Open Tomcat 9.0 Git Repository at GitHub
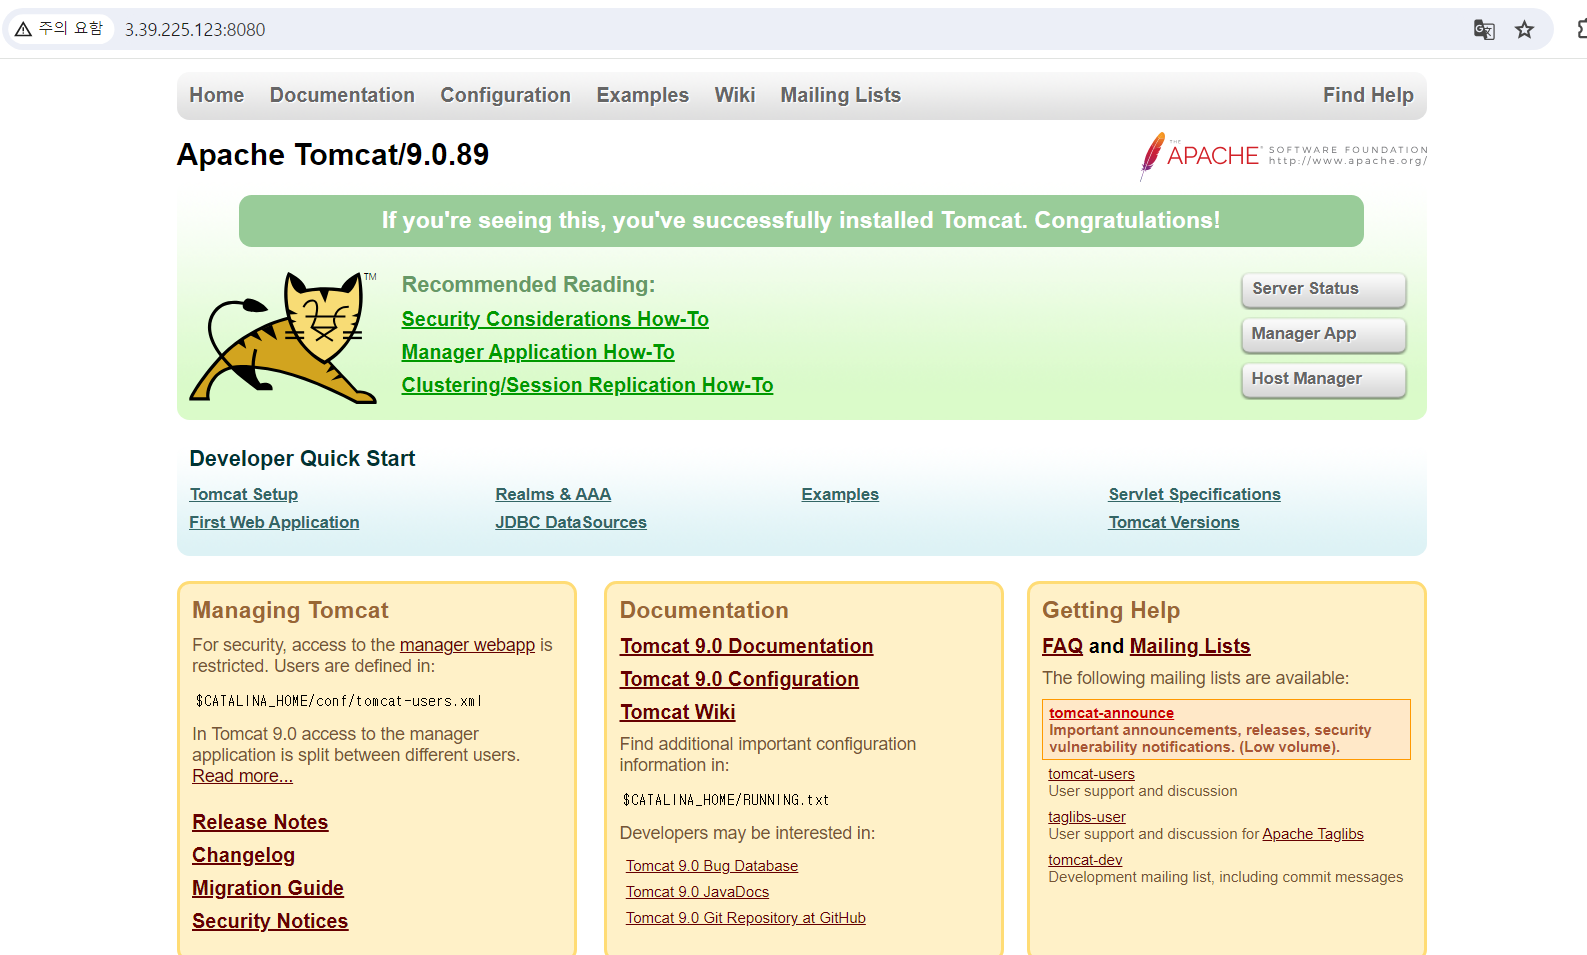The height and width of the screenshot is (955, 1587). pyautogui.click(x=746, y=918)
